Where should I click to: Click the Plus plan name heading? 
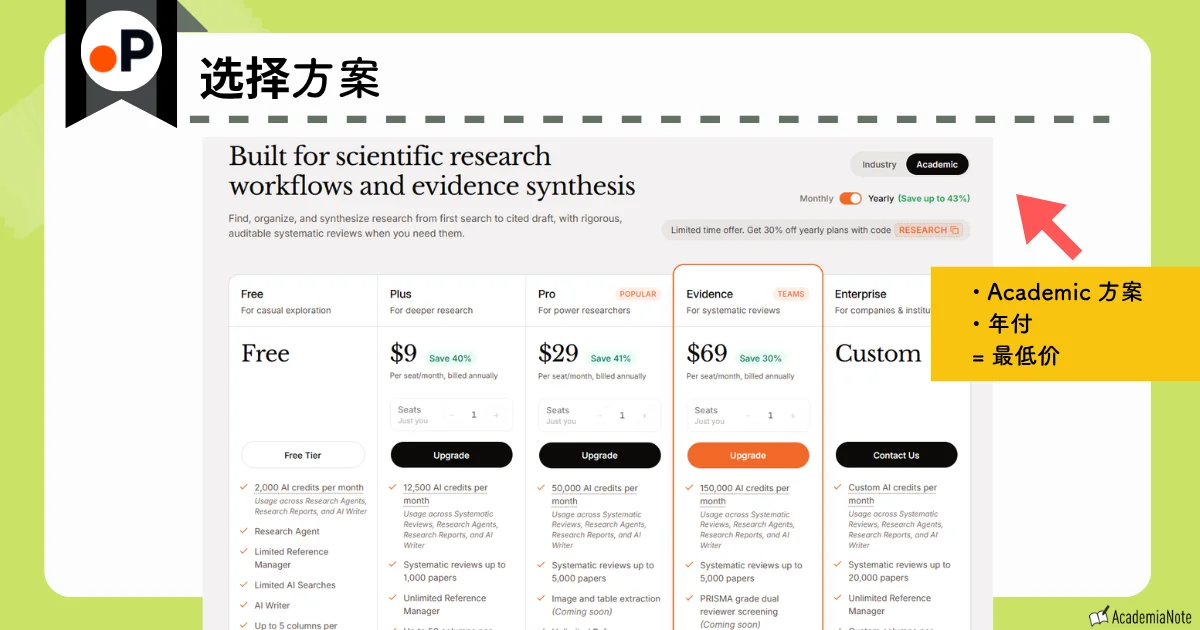[x=401, y=294]
